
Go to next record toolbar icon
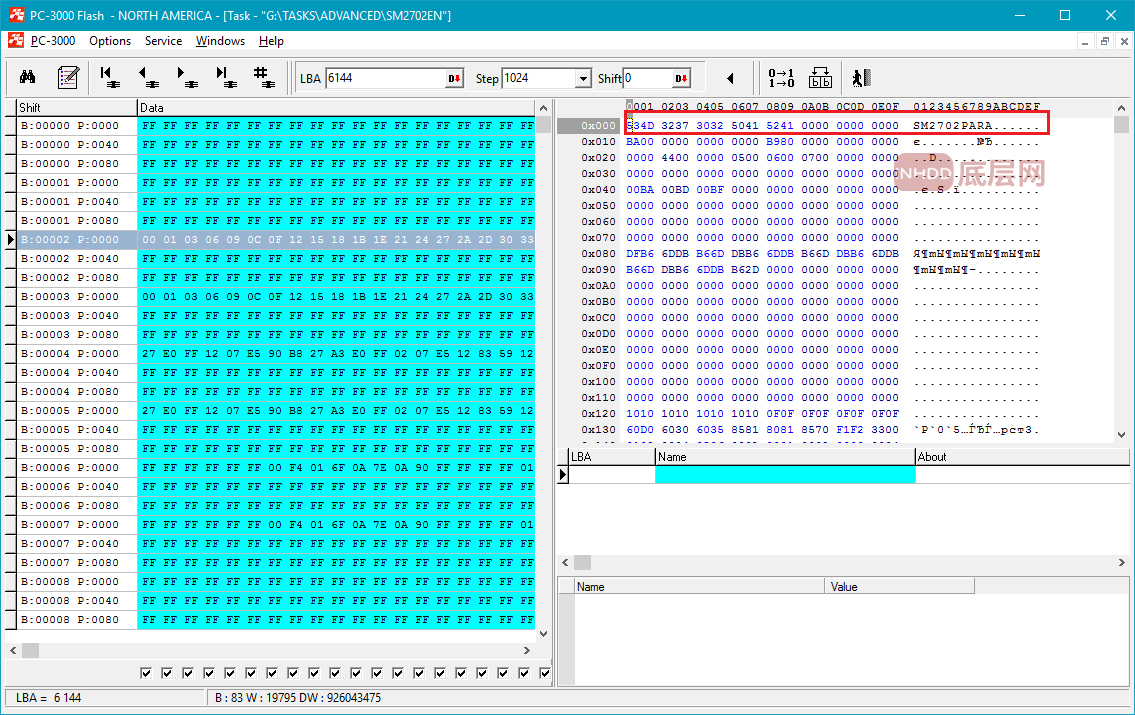(x=187, y=77)
